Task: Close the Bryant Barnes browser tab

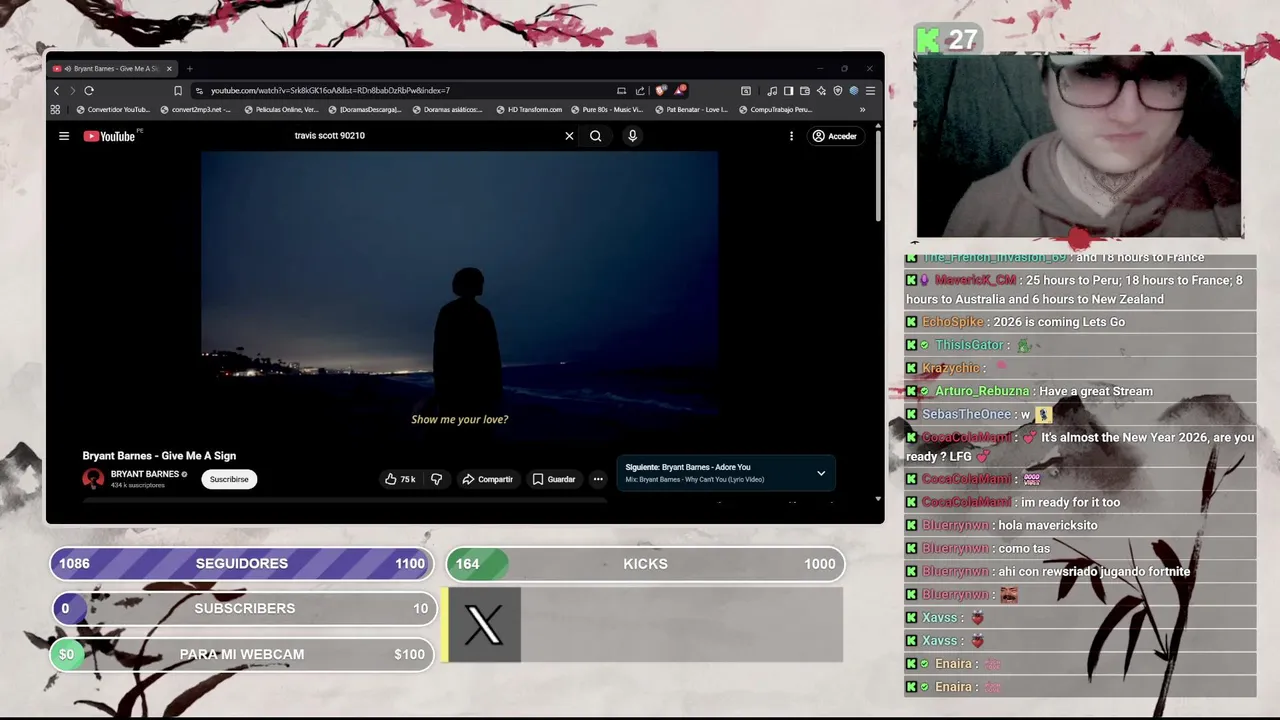Action: coord(169,69)
